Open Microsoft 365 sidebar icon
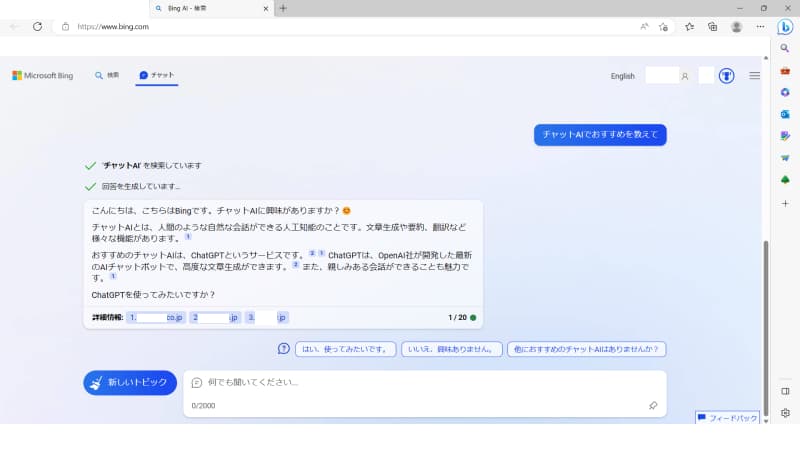 [x=785, y=92]
